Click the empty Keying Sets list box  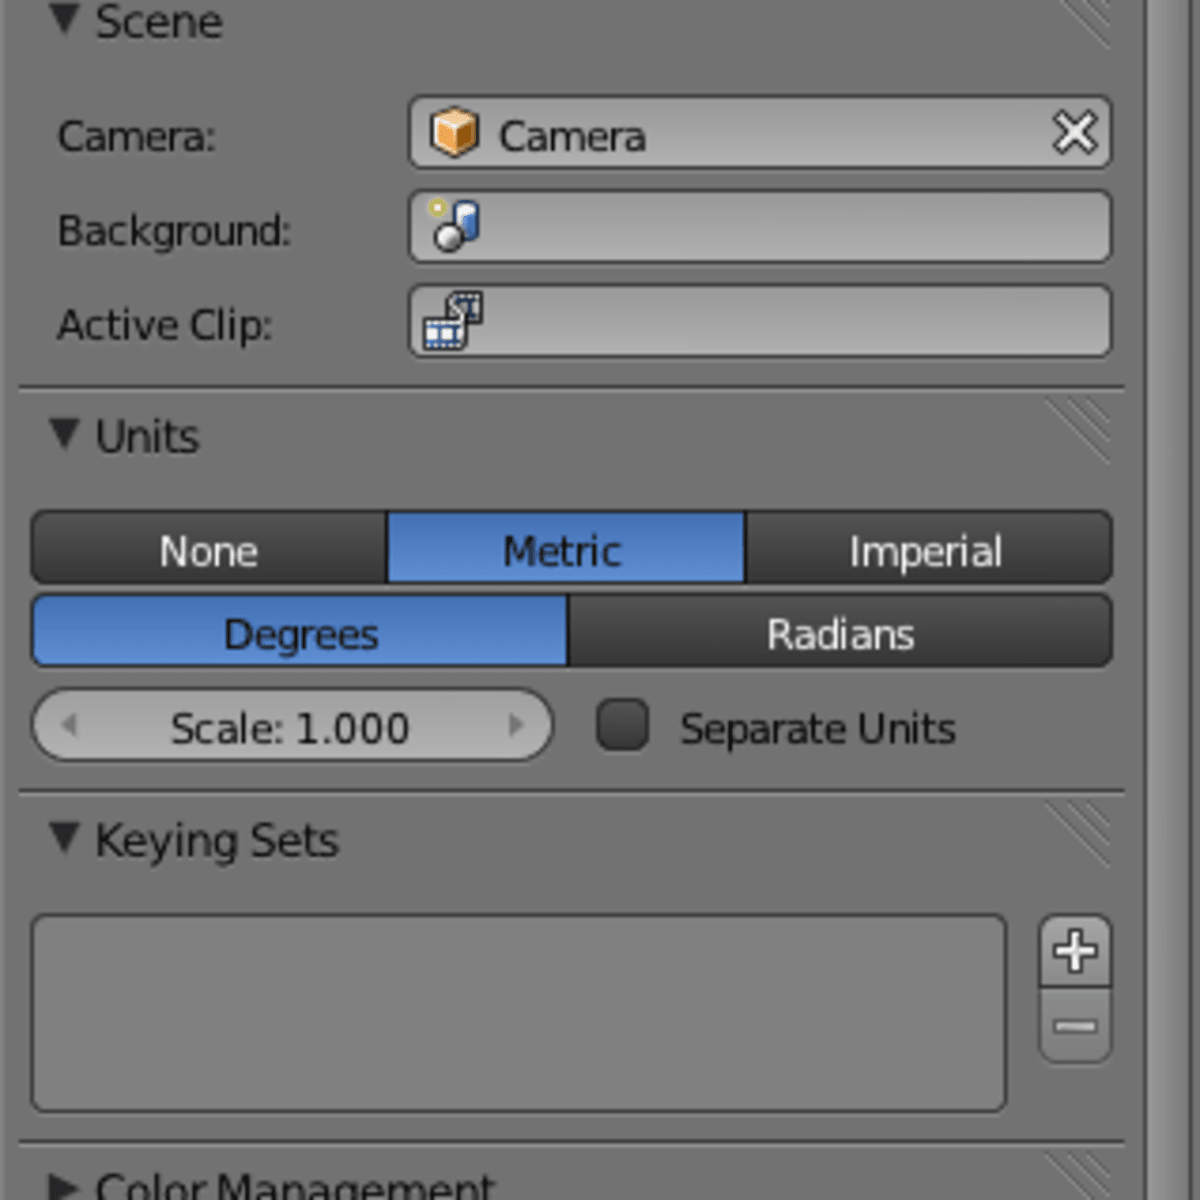click(x=518, y=1012)
